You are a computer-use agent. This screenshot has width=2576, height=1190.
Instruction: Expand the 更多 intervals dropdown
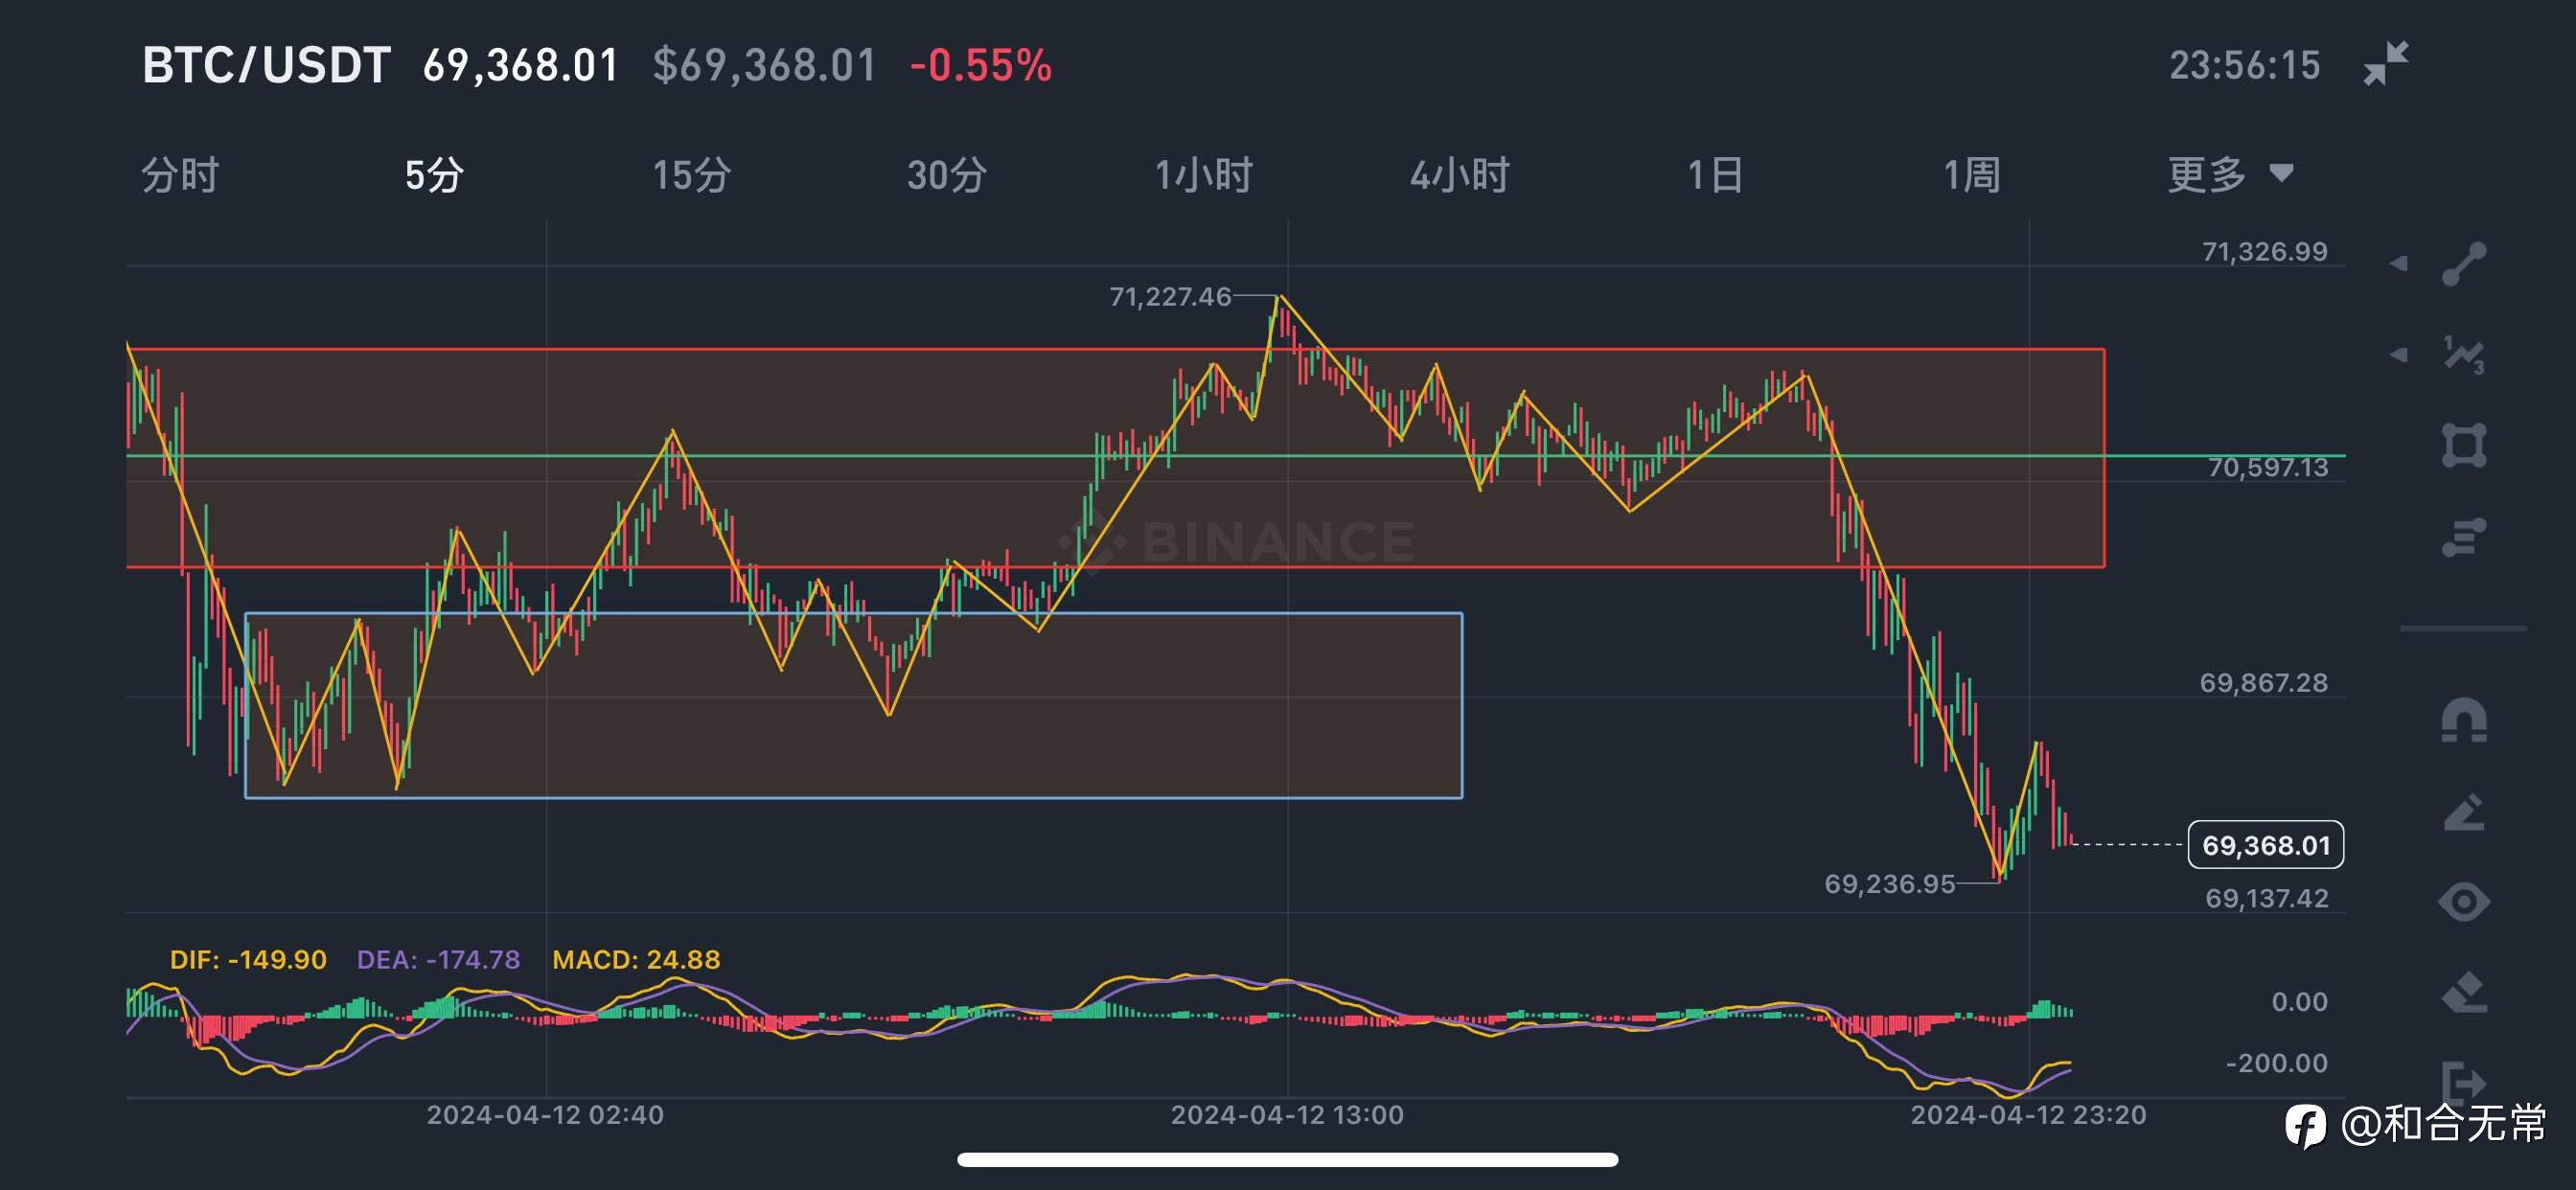coord(2229,175)
